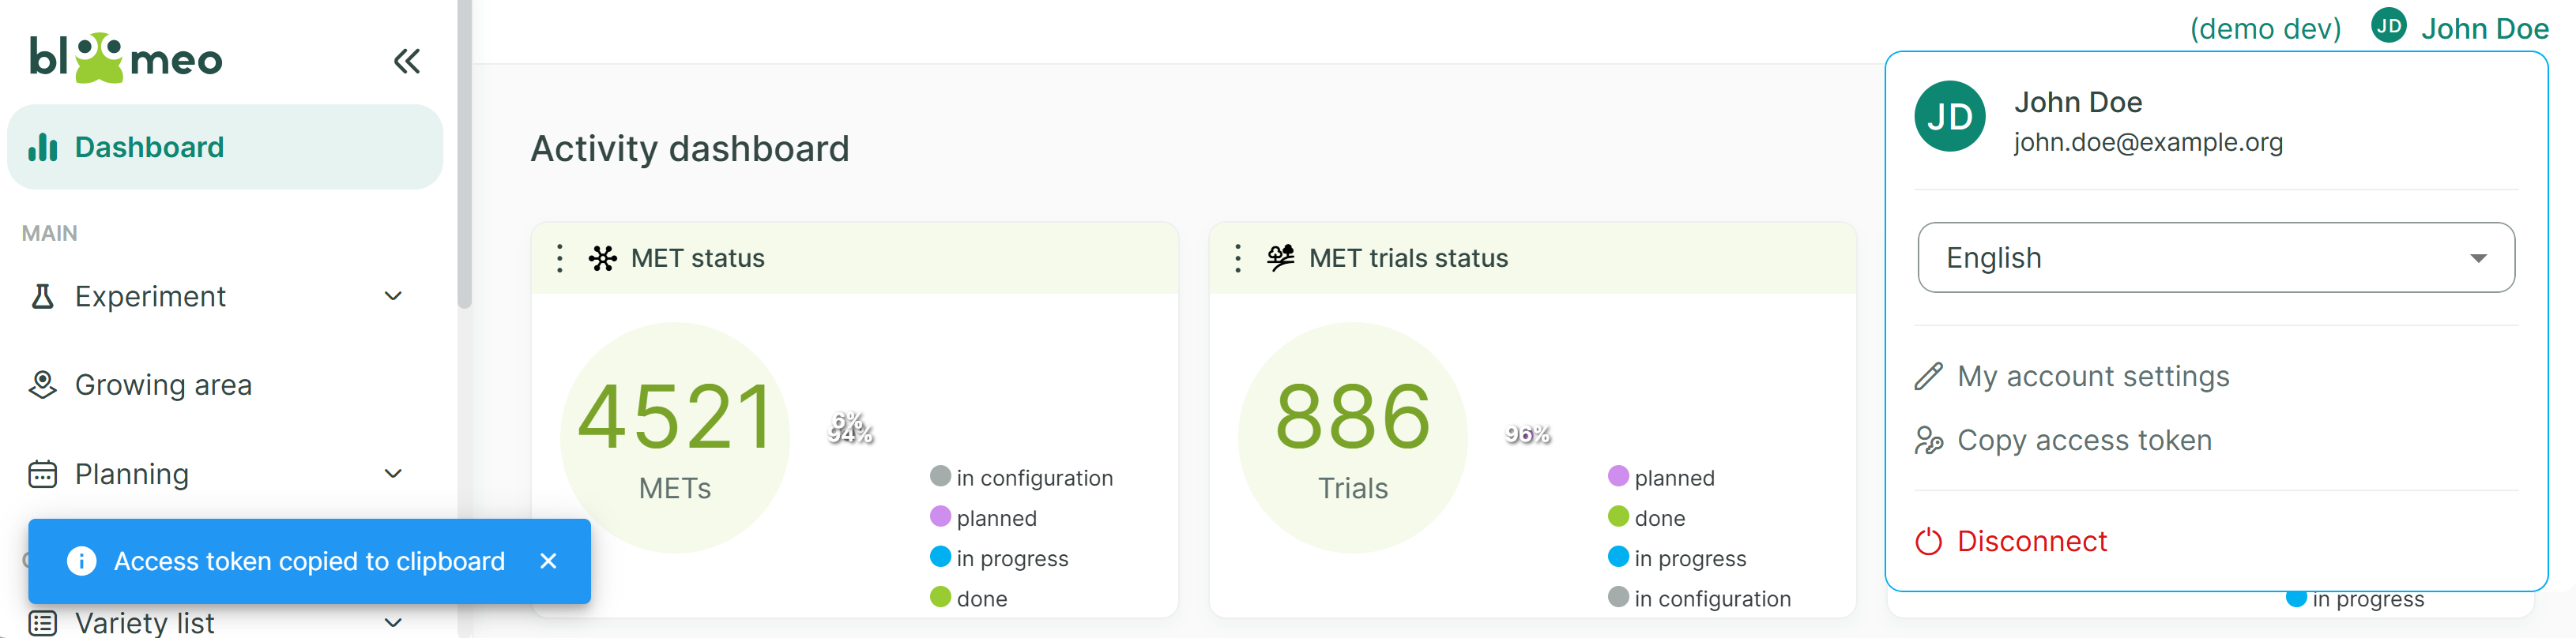Select the Variety list icon

click(41, 622)
